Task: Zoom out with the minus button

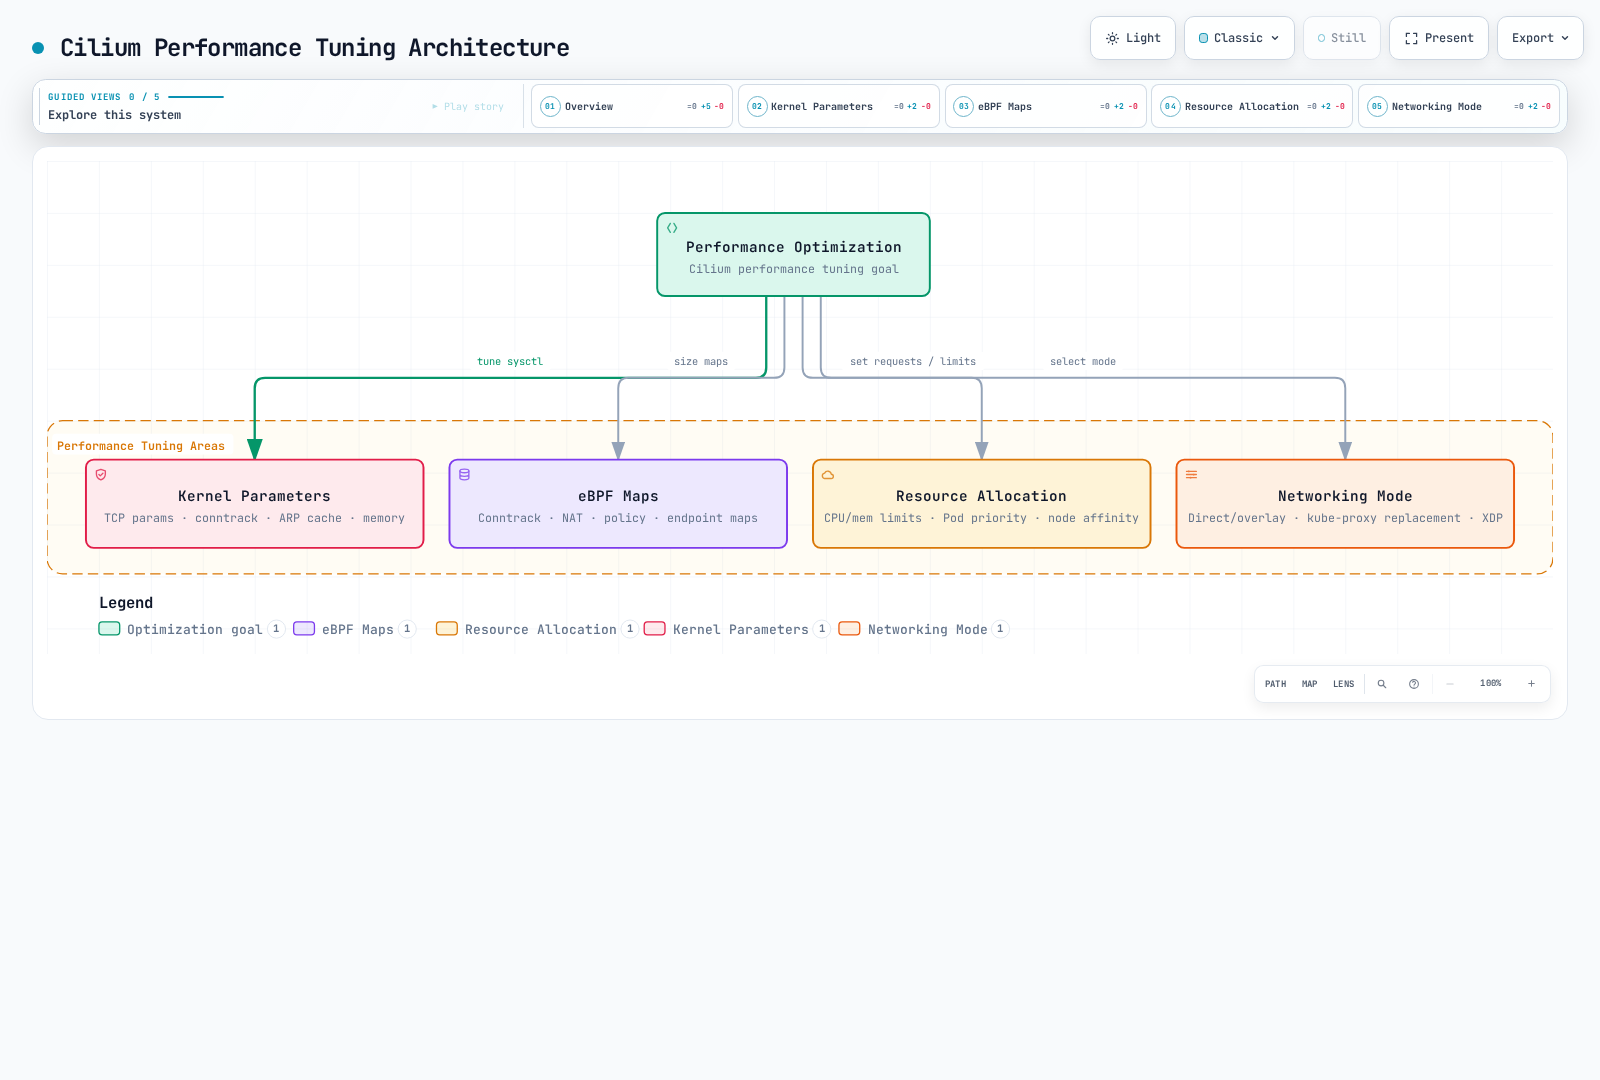Action: coord(1450,684)
